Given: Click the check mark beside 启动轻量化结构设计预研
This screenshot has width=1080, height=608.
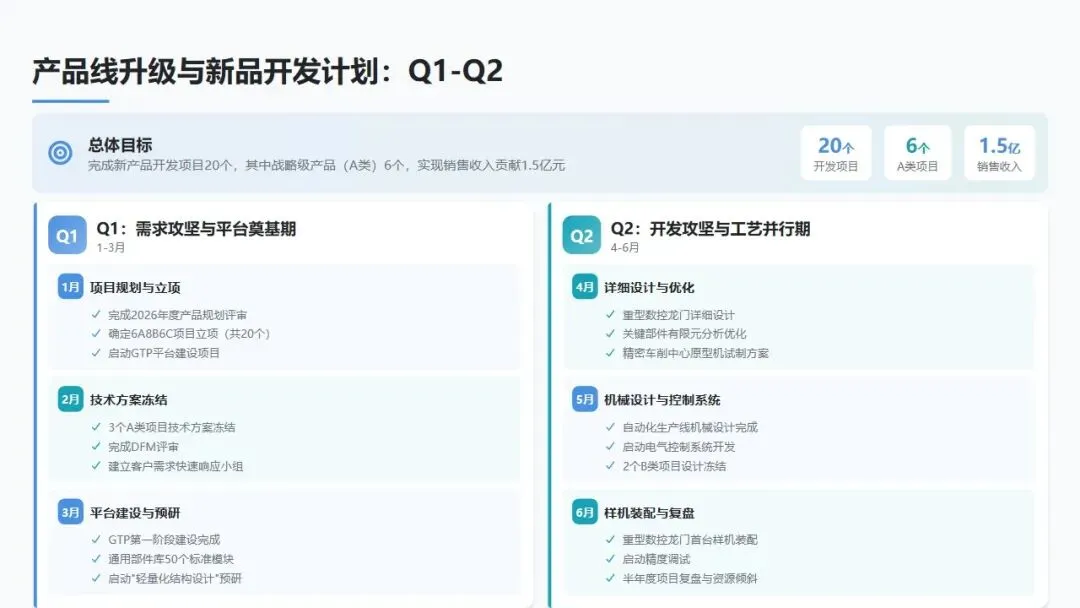Looking at the screenshot, I should 96,578.
